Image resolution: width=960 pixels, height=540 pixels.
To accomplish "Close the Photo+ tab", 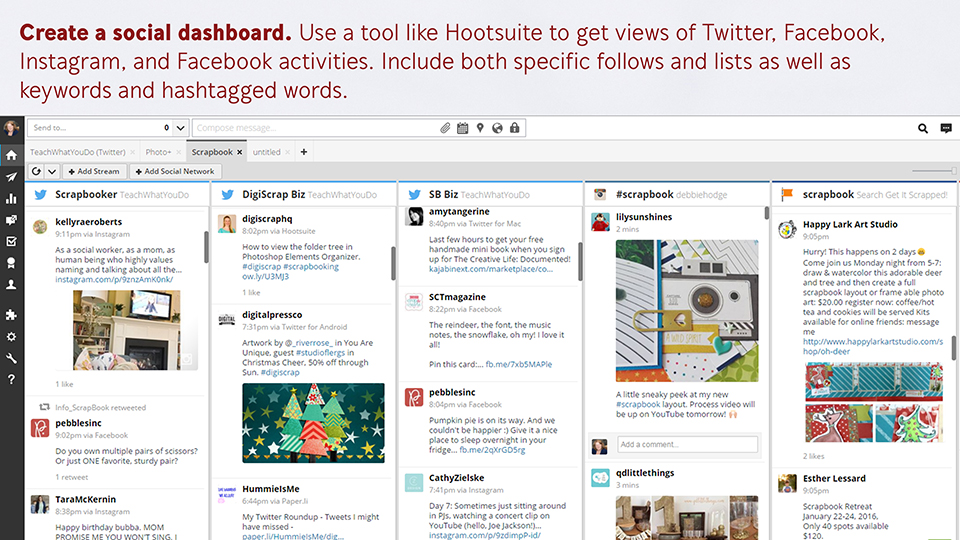I will 179,152.
